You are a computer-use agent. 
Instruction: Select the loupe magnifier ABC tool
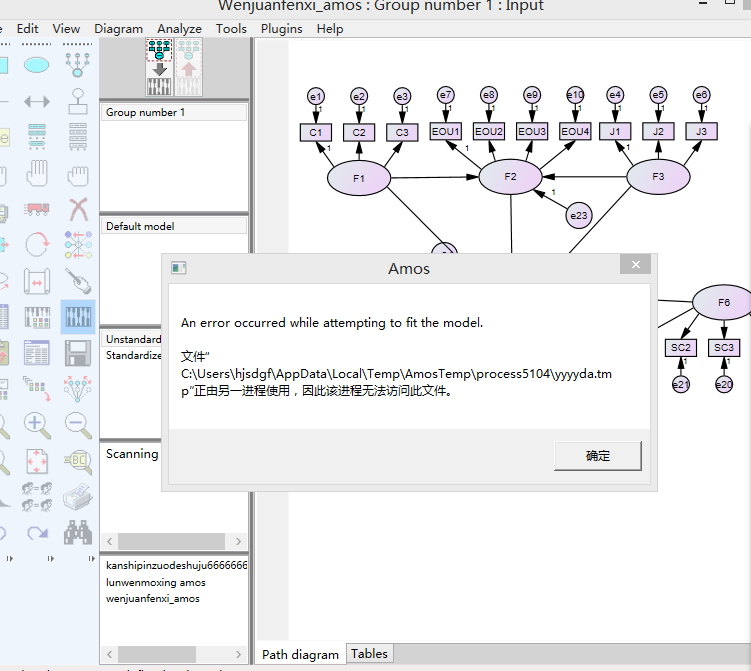[x=78, y=462]
